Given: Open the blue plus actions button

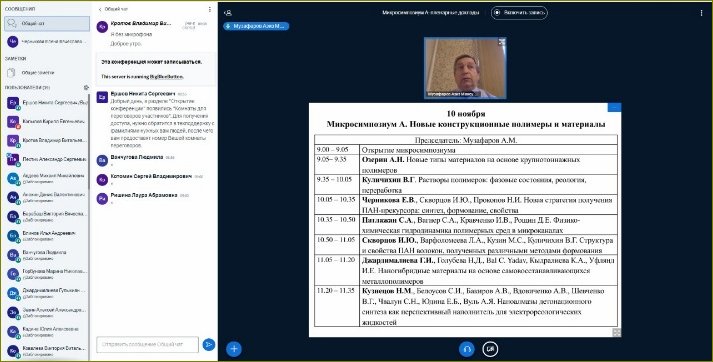Looking at the screenshot, I should (234, 349).
